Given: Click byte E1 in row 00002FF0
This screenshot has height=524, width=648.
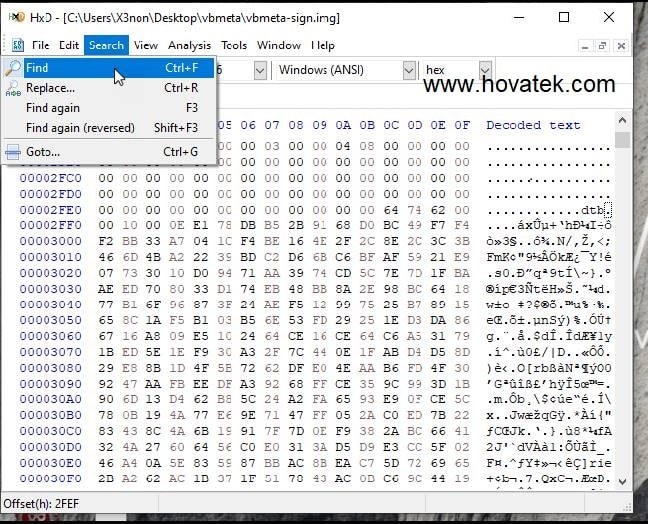Looking at the screenshot, I should point(201,225).
